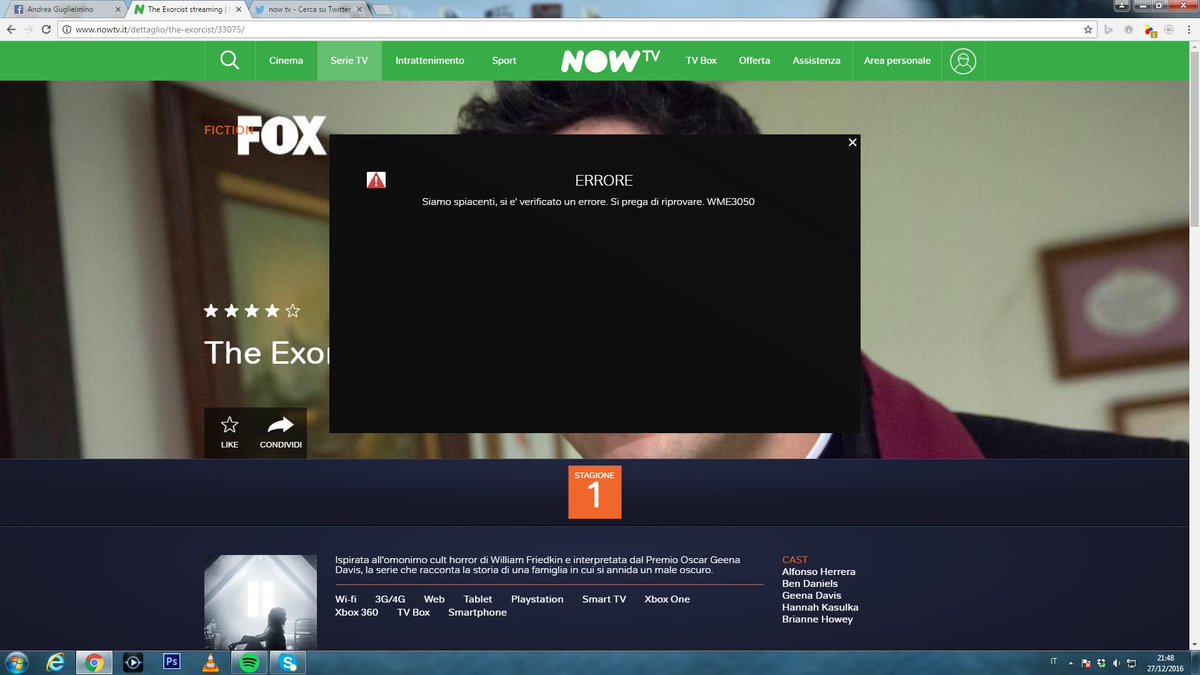Click the Smart TV device label
Screen dimensions: 1200x675
pos(604,599)
